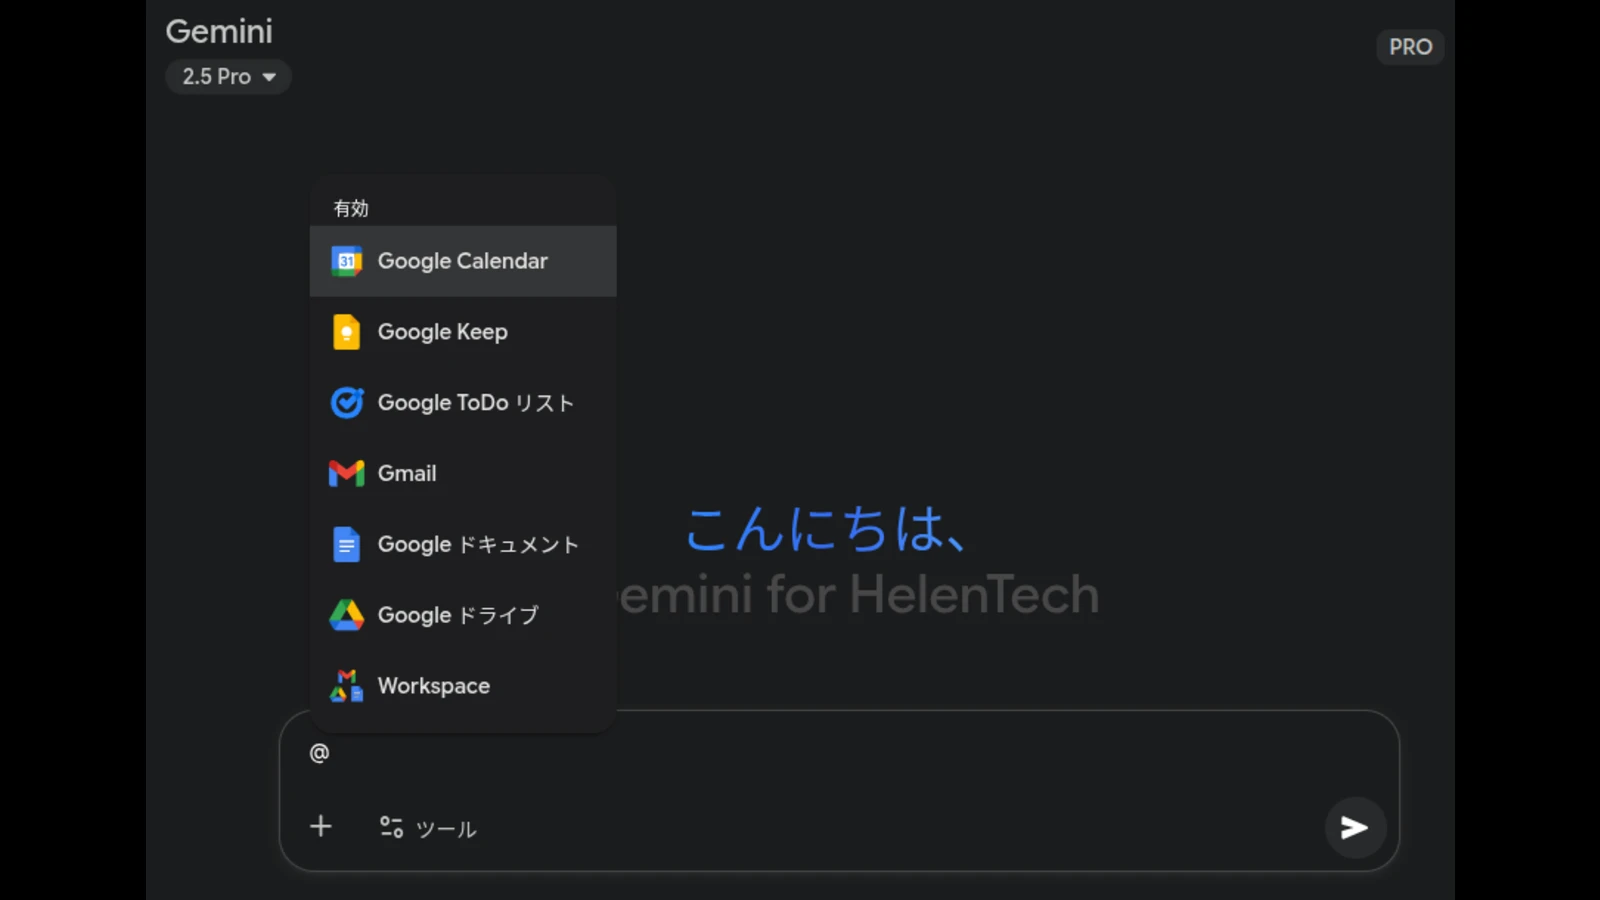1600x900 pixels.
Task: Click the caret arrow beside 2.5 Pro
Action: click(x=269, y=77)
